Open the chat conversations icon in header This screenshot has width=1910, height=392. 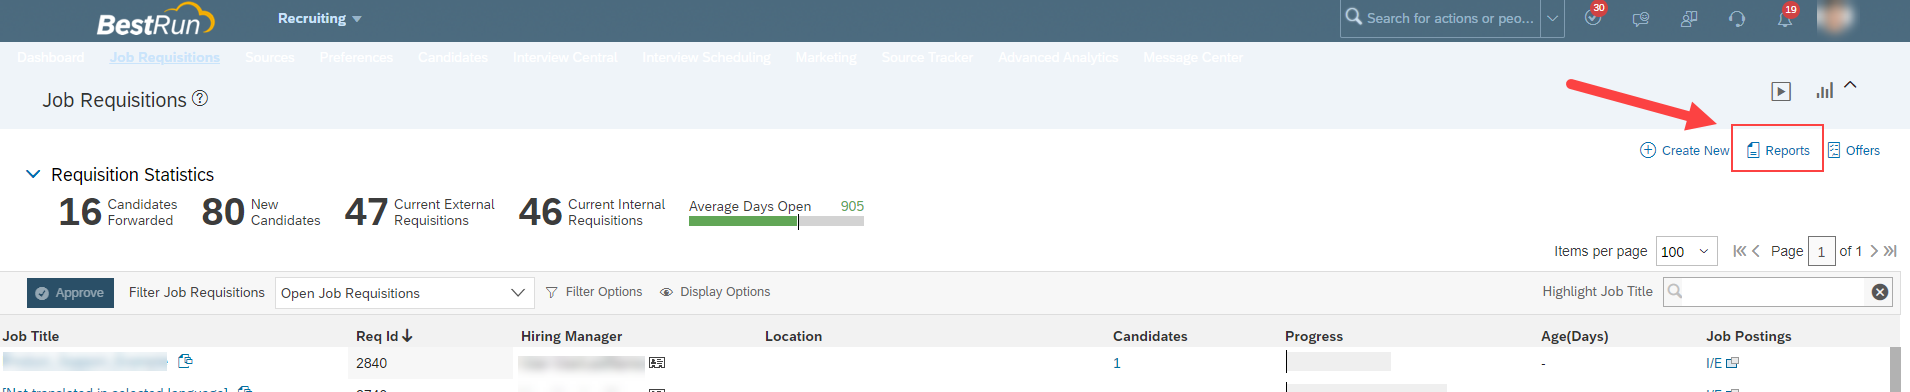pyautogui.click(x=1641, y=19)
